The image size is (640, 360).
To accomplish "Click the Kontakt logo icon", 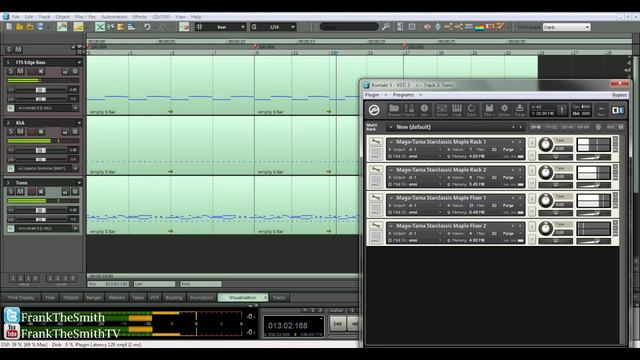I will click(374, 110).
